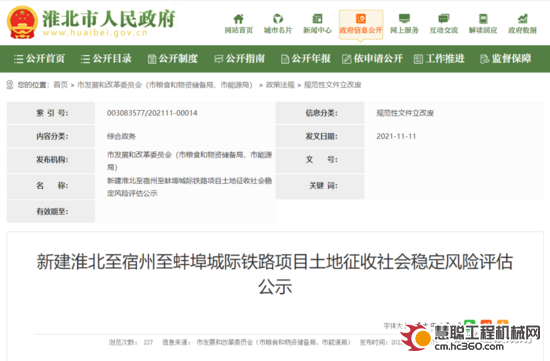Viewport: 550px width, 361px height.
Task: Click the 互动交流 chat icon
Action: (x=444, y=19)
